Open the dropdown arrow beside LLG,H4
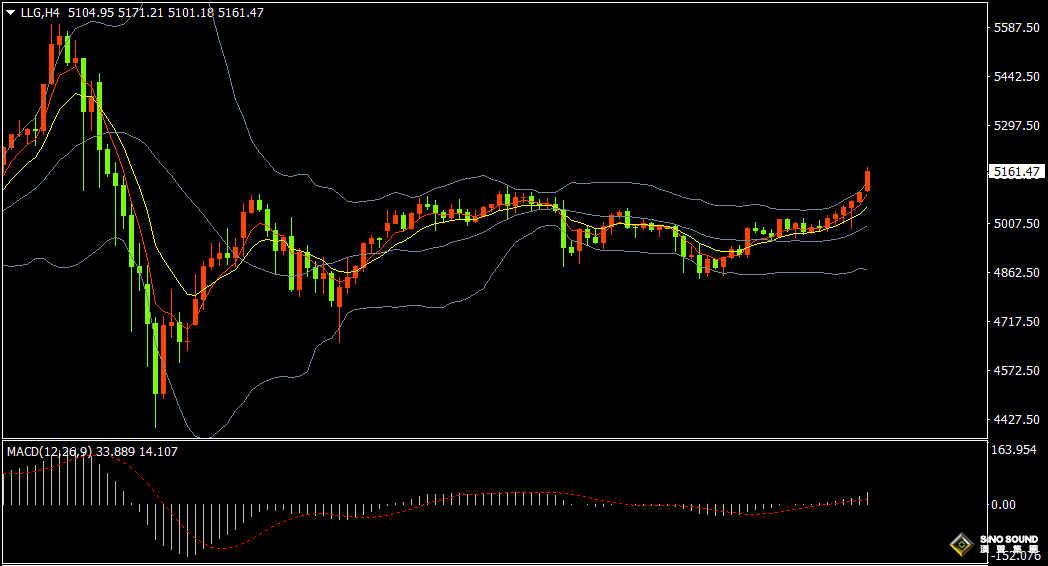This screenshot has width=1048, height=566. (x=11, y=13)
